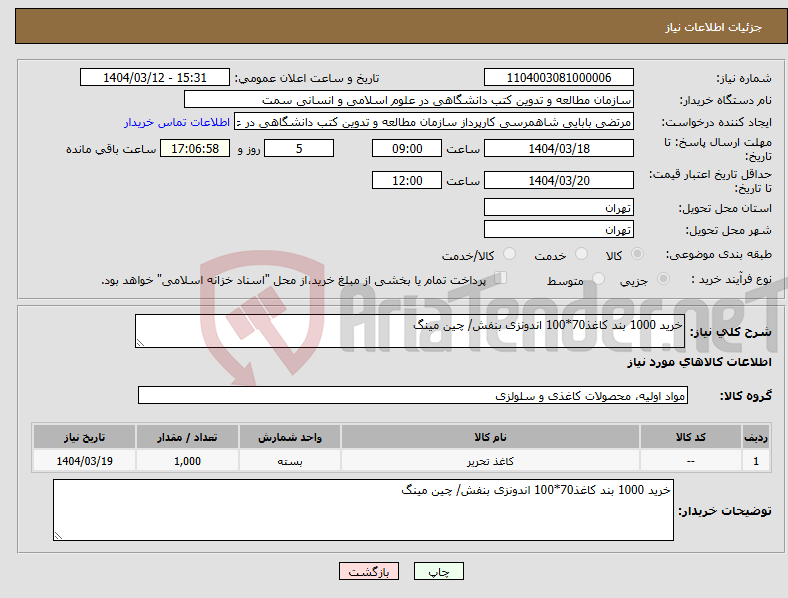This screenshot has width=788, height=598.
Task: Click the 1404/03/19 need date cell
Action: click(x=84, y=461)
